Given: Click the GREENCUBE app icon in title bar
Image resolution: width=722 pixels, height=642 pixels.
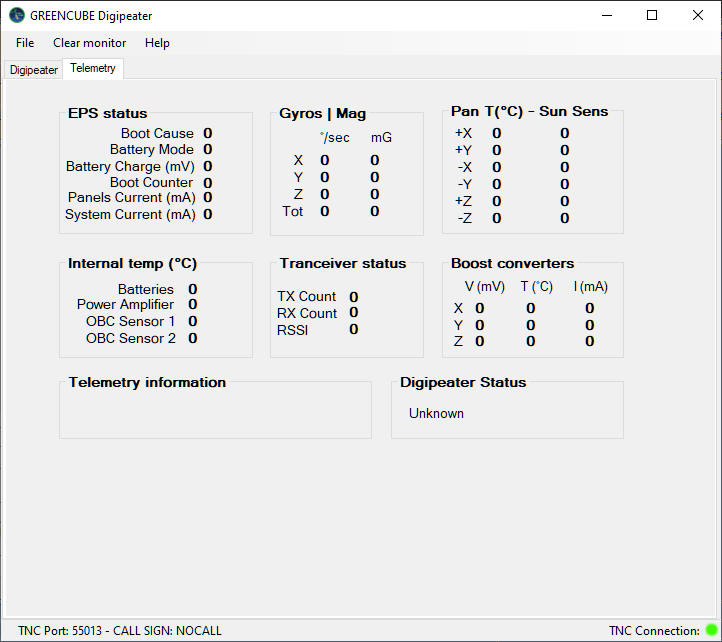Looking at the screenshot, I should (x=17, y=15).
